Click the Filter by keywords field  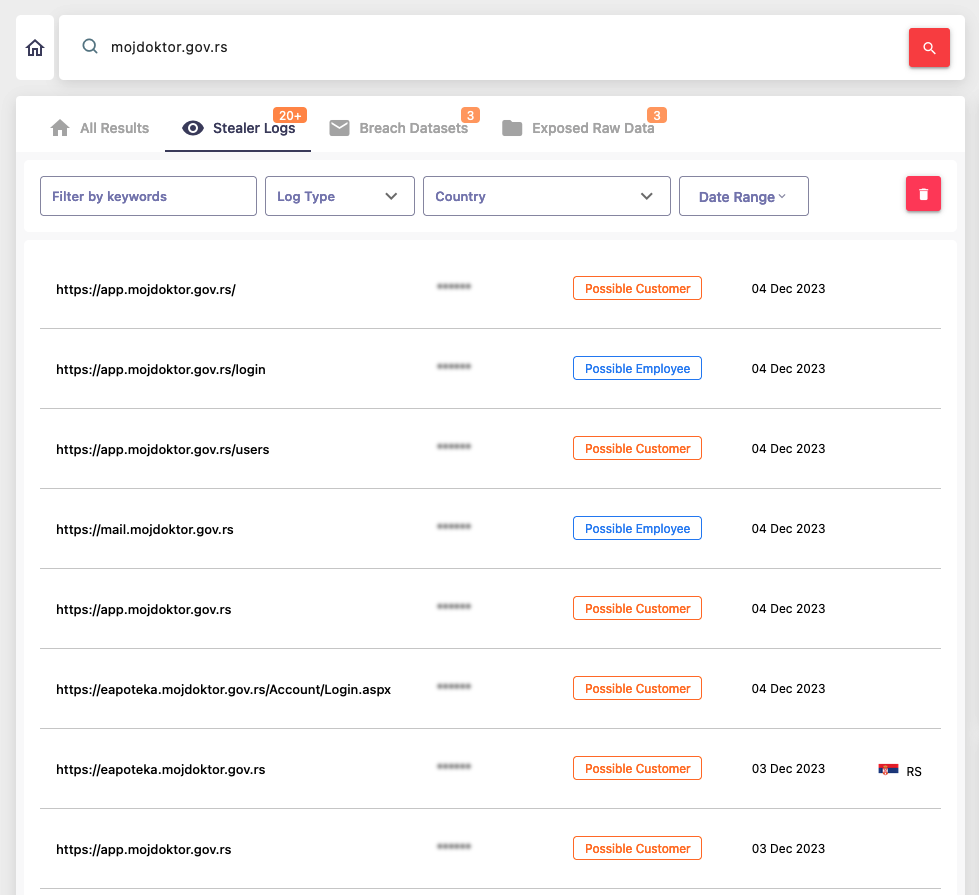(149, 196)
